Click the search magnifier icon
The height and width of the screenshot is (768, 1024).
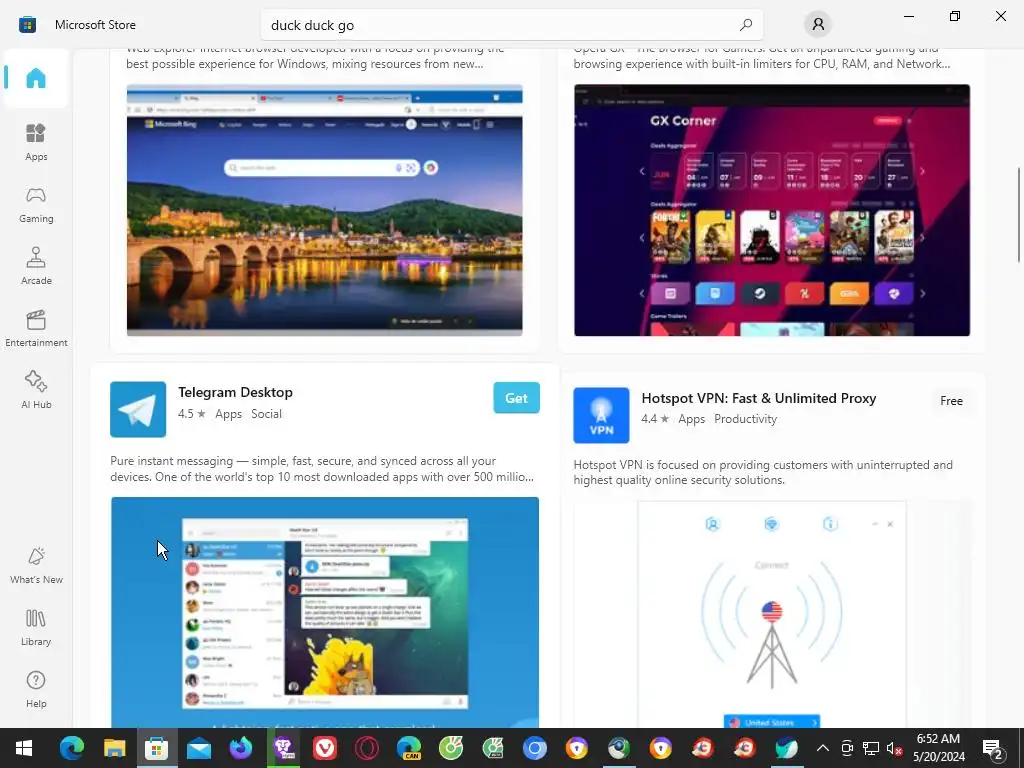pos(746,25)
